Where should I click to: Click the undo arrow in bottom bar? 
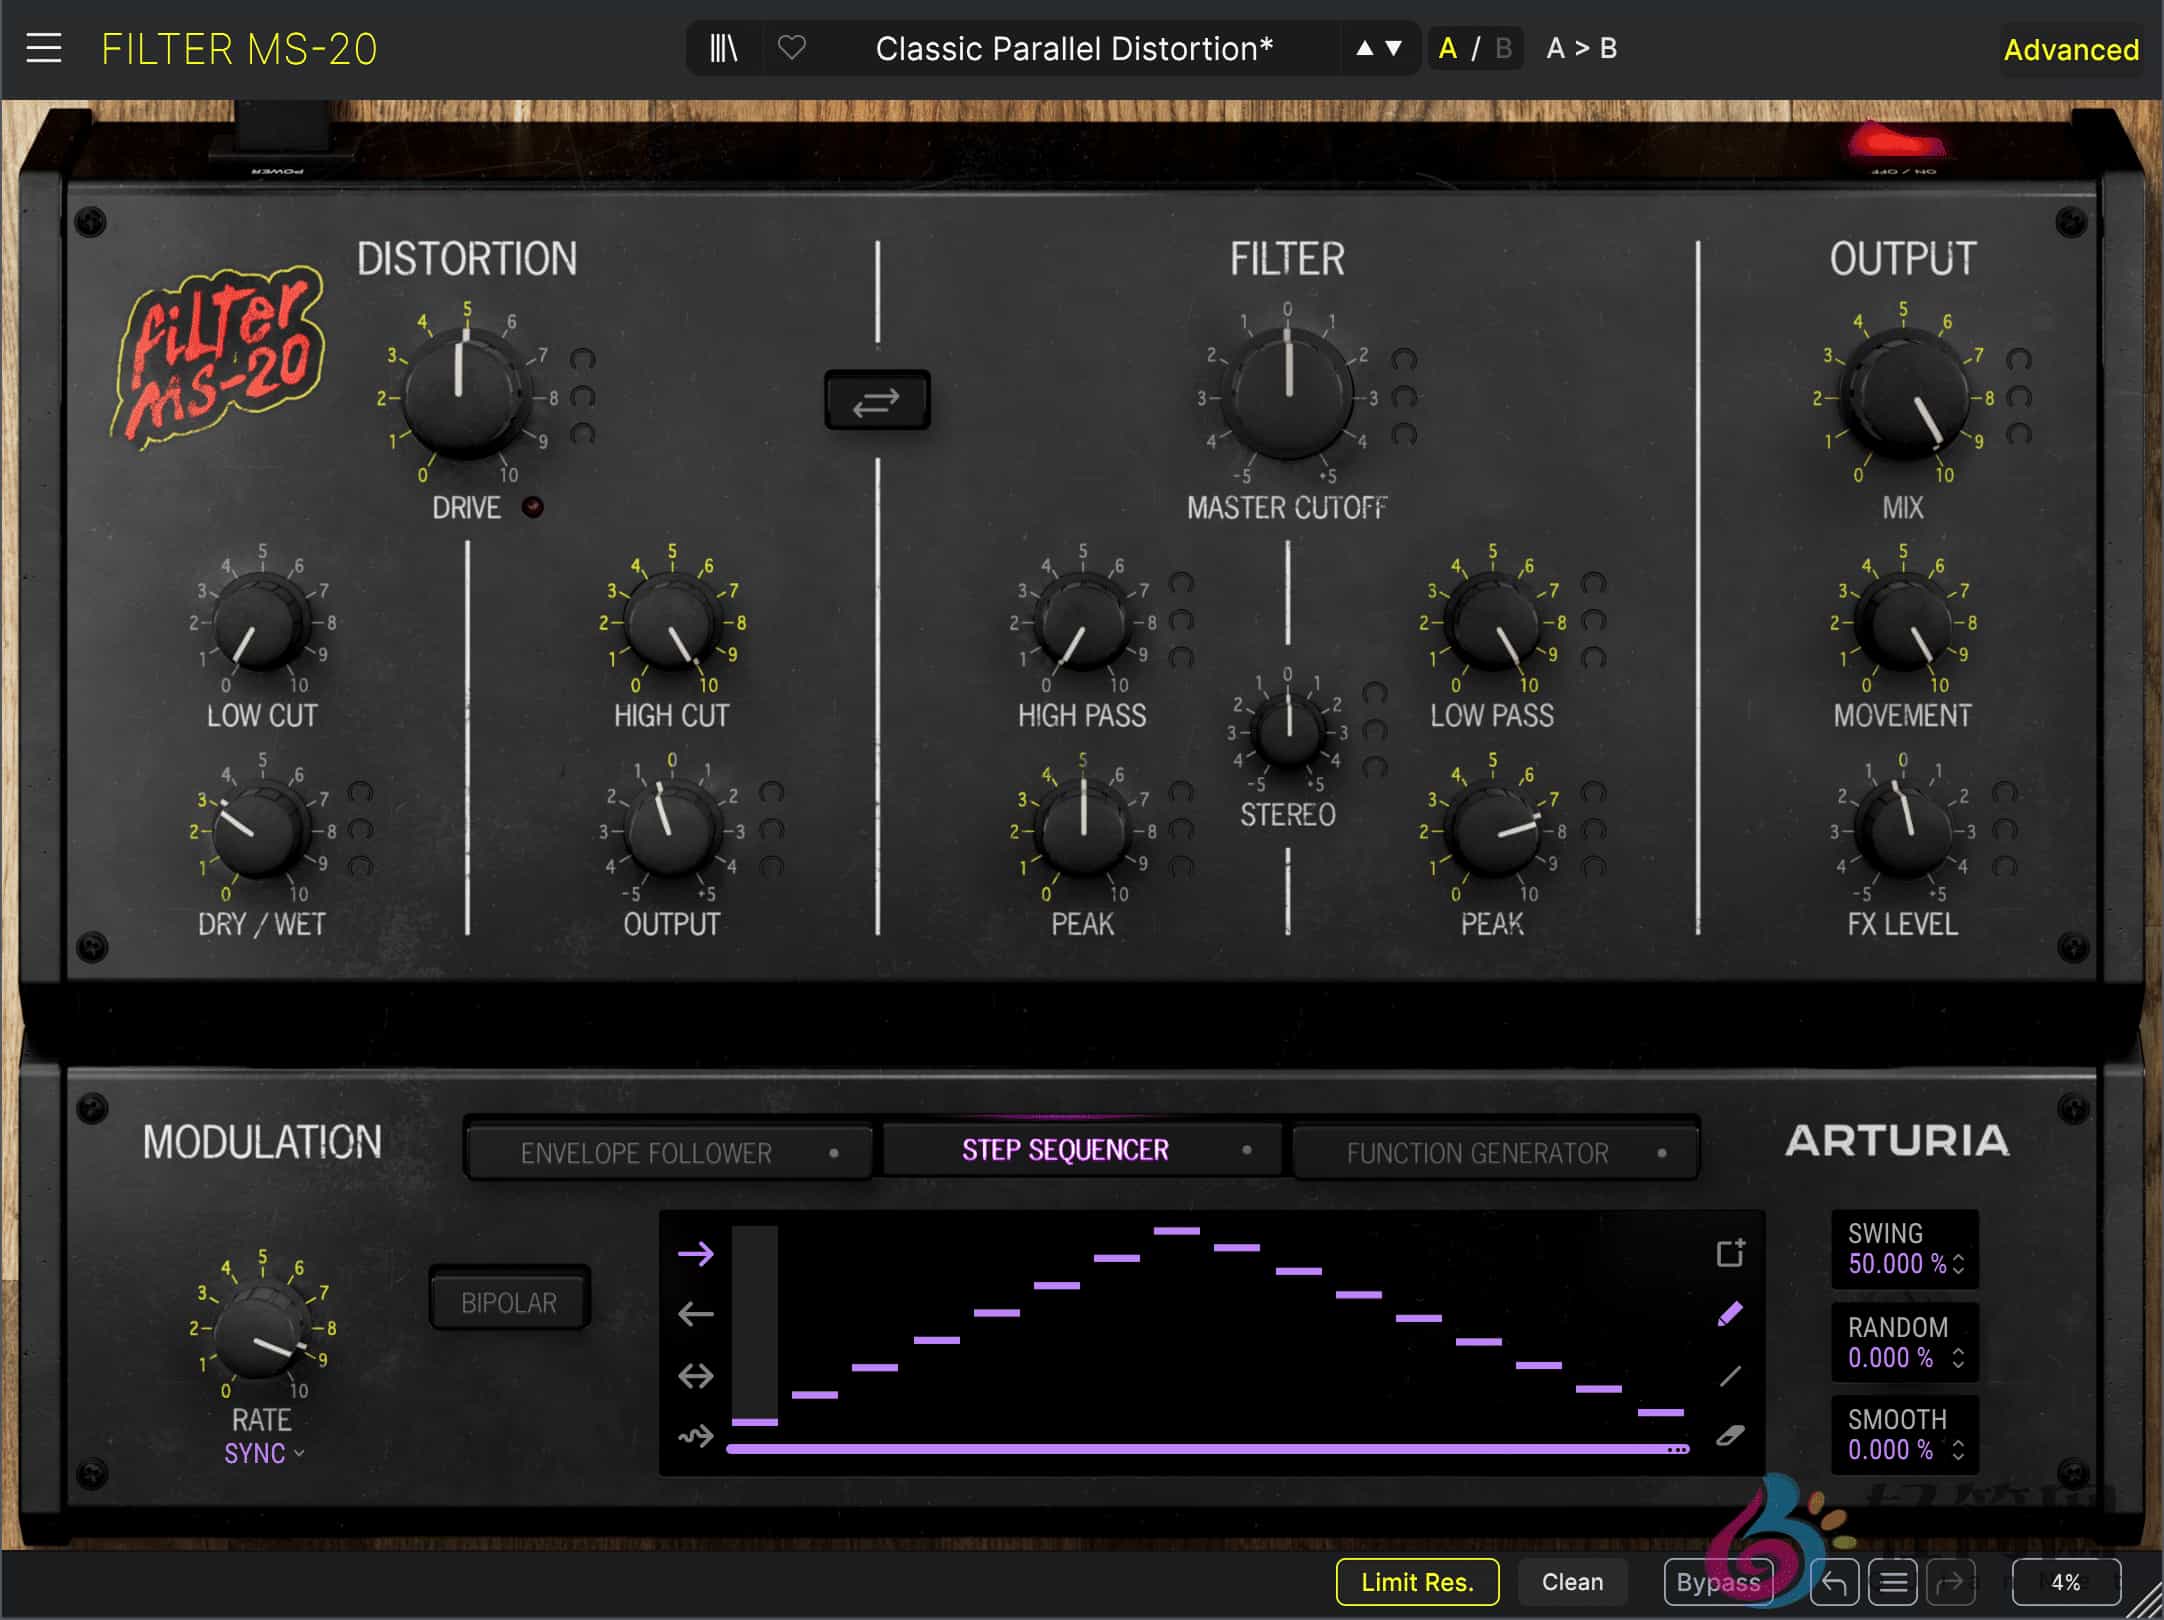(1834, 1582)
